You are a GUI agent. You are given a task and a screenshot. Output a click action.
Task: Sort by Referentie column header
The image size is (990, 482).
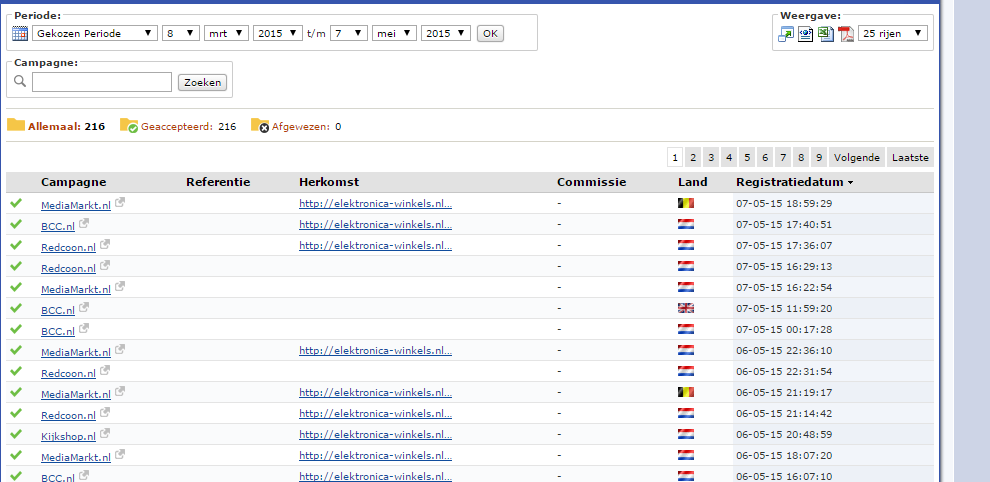pyautogui.click(x=218, y=182)
